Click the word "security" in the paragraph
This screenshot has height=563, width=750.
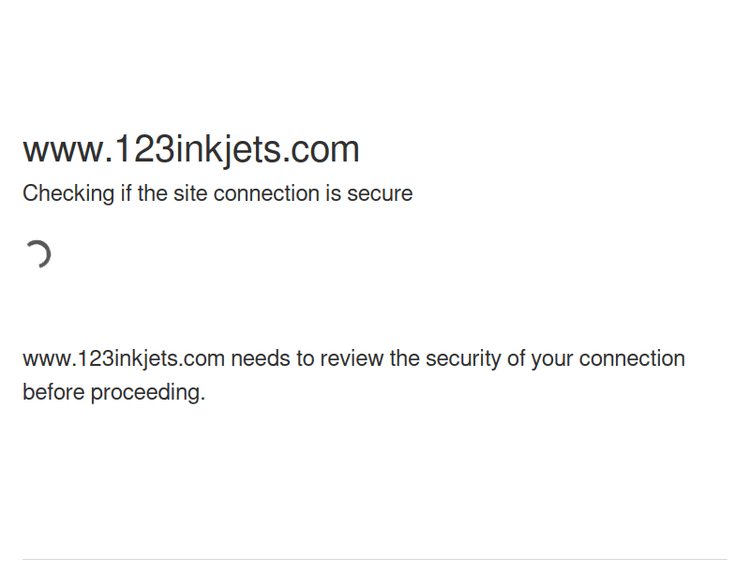pos(463,358)
